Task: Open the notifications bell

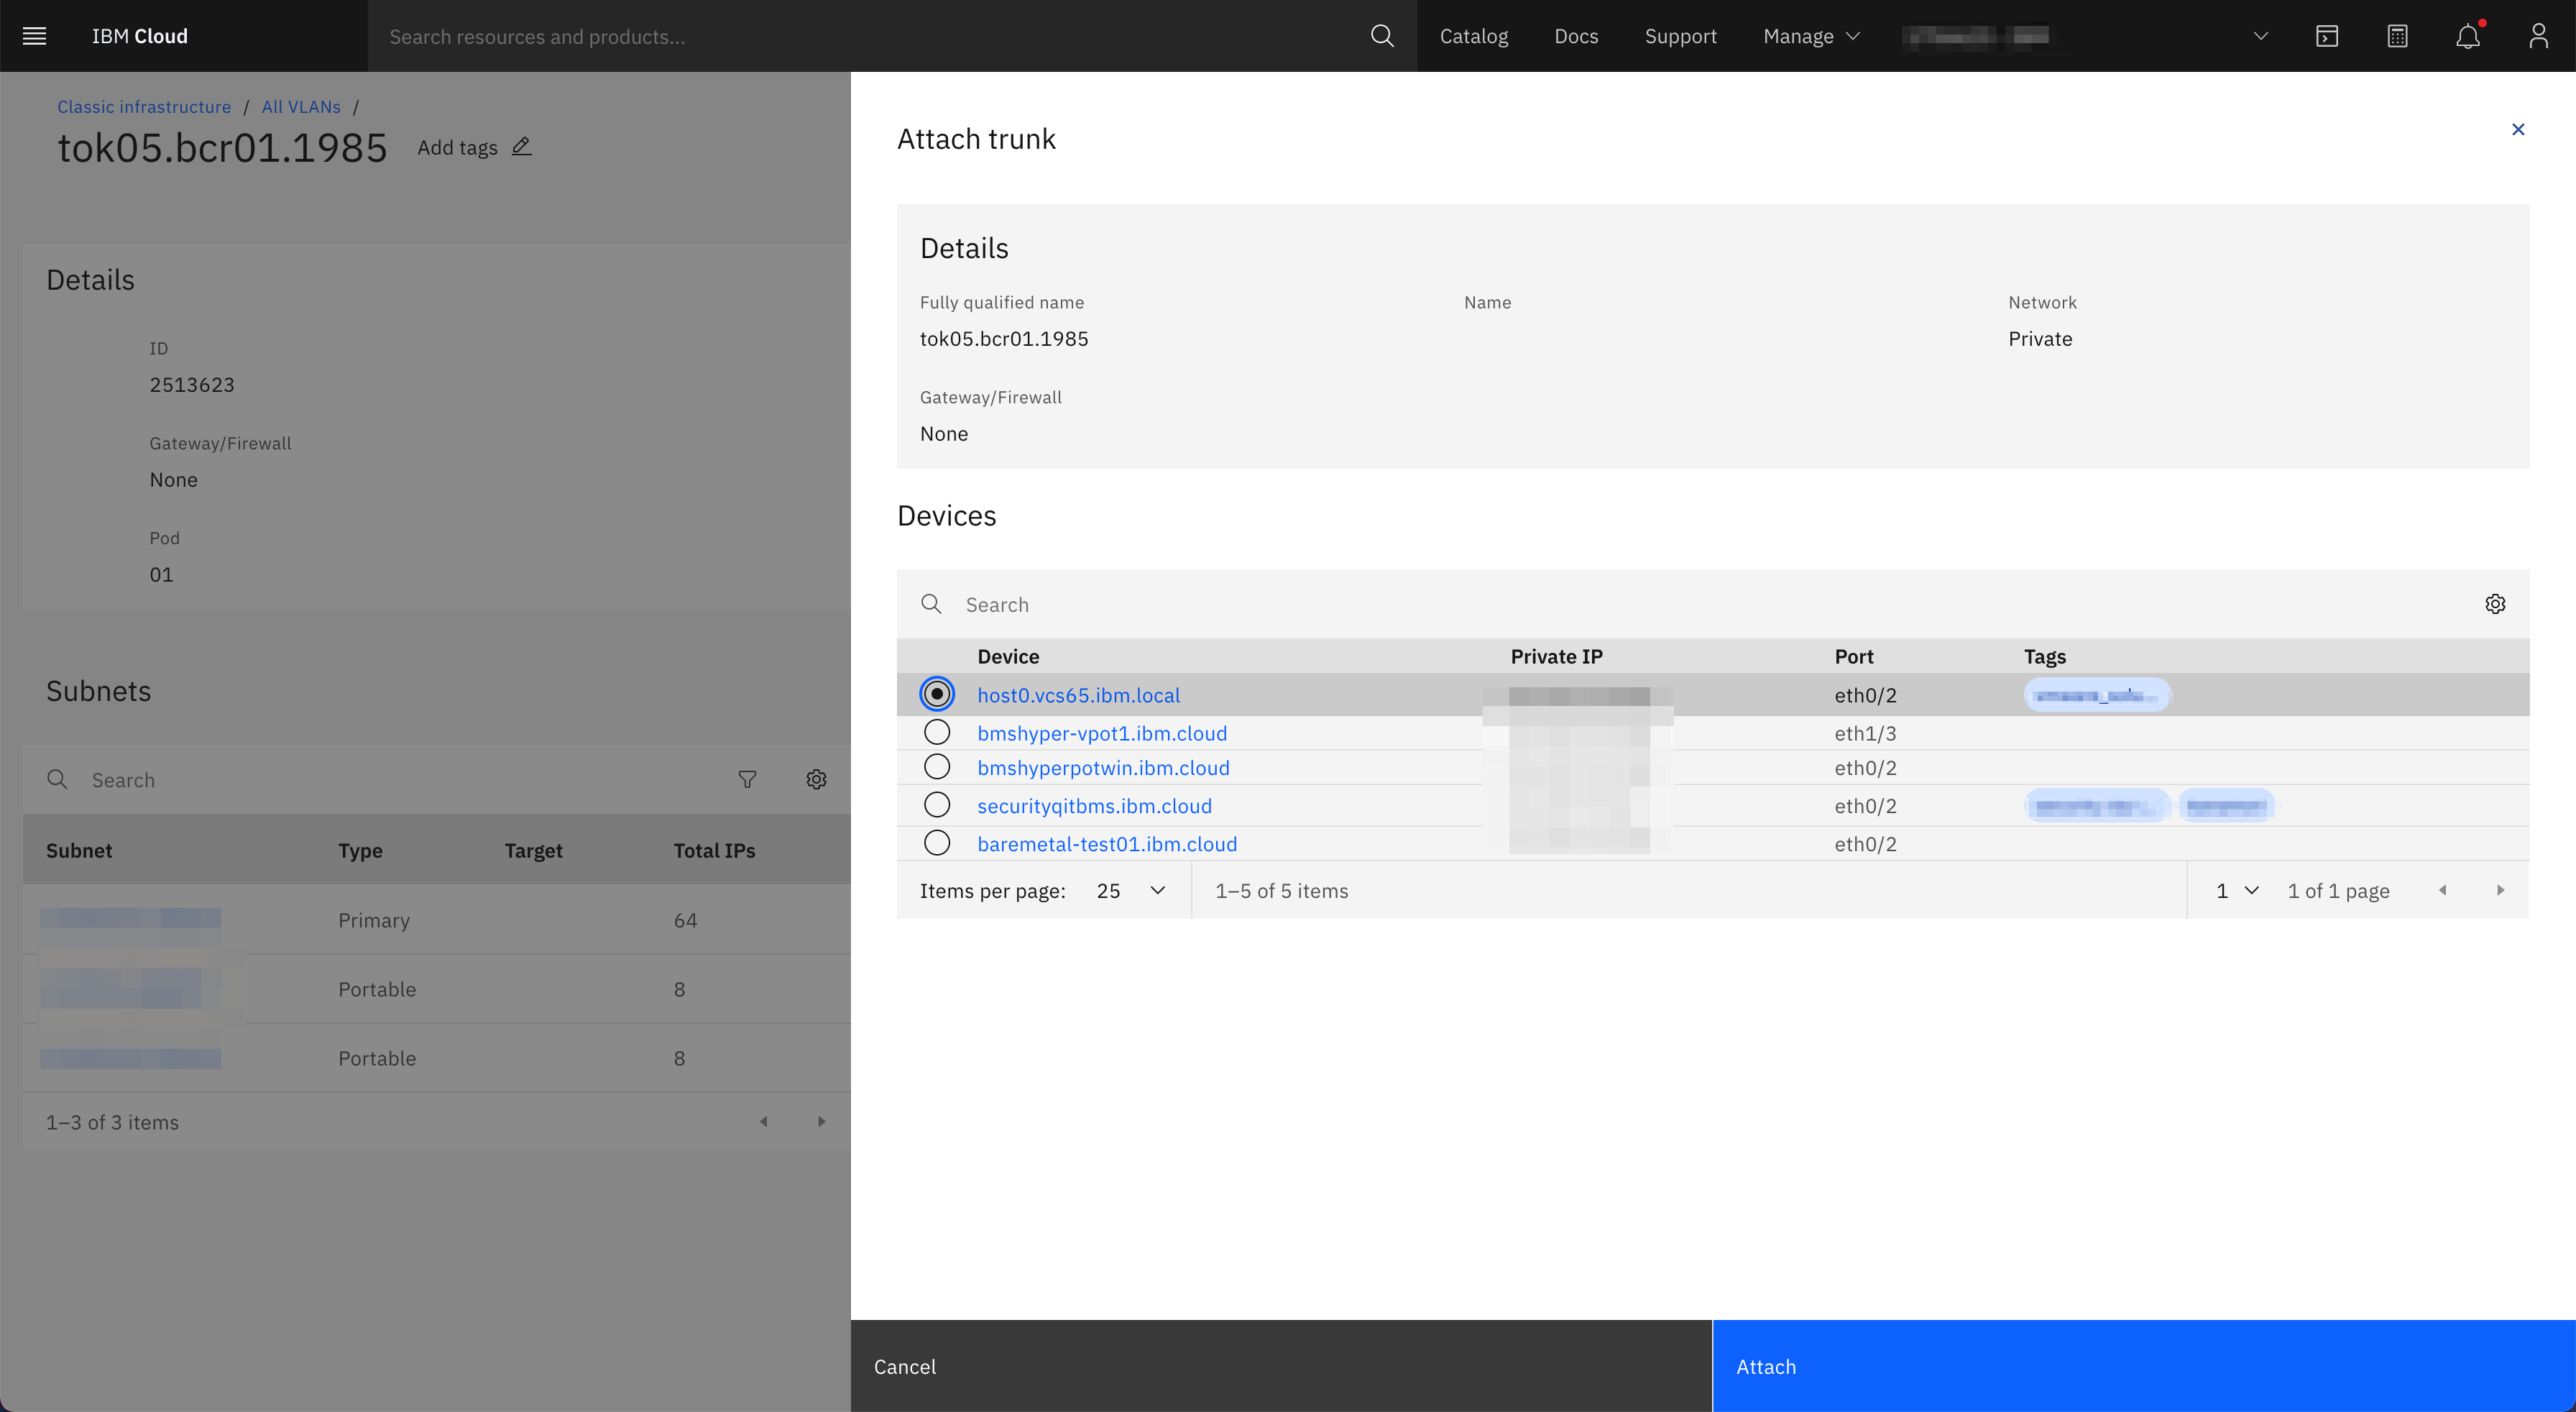Action: 2467,36
